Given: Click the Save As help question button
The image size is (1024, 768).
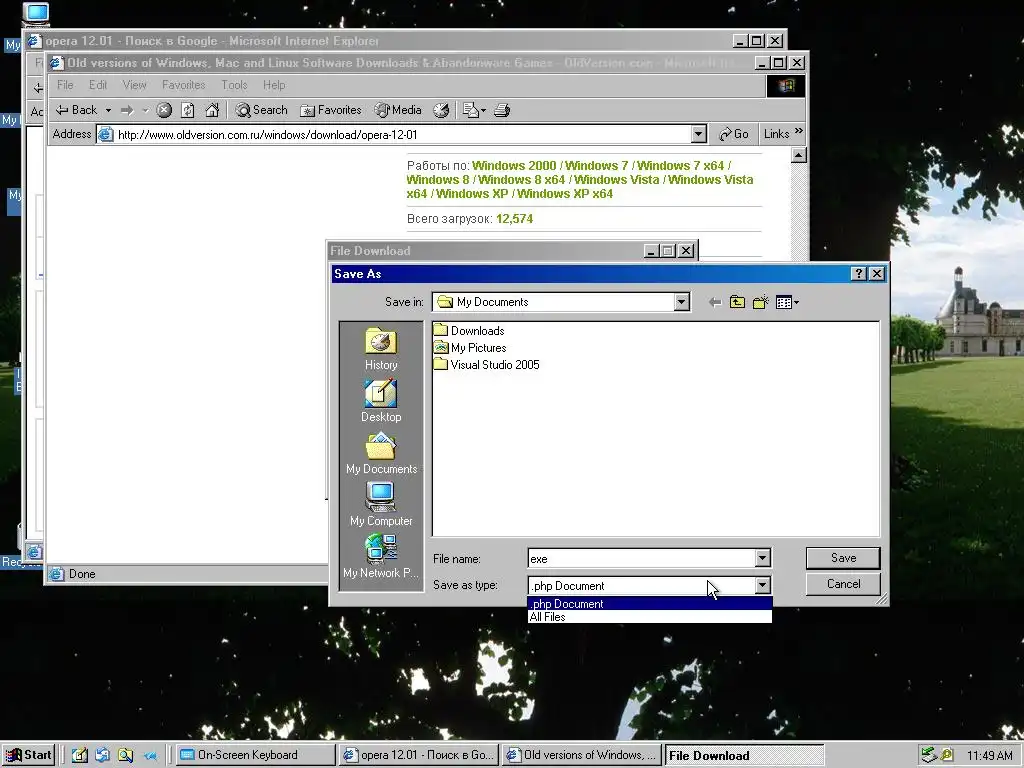Looking at the screenshot, I should tap(859, 274).
